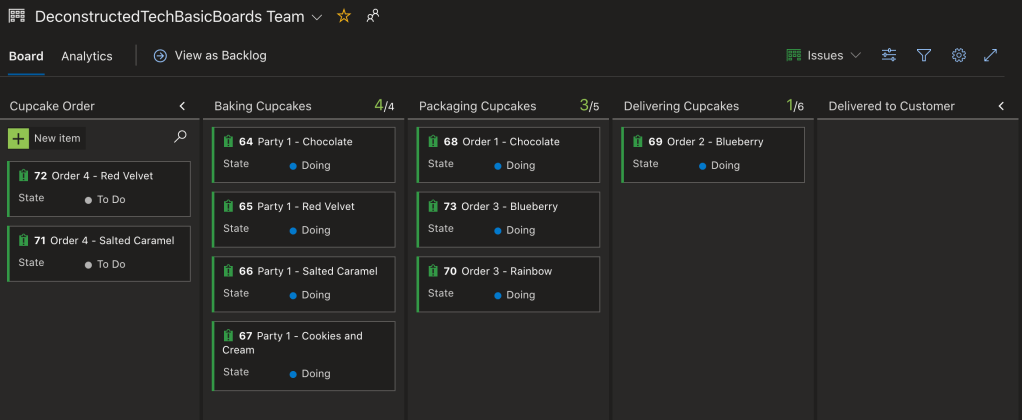1022x420 pixels.
Task: Collapse the Delivered to Customer column
Action: [x=1001, y=106]
